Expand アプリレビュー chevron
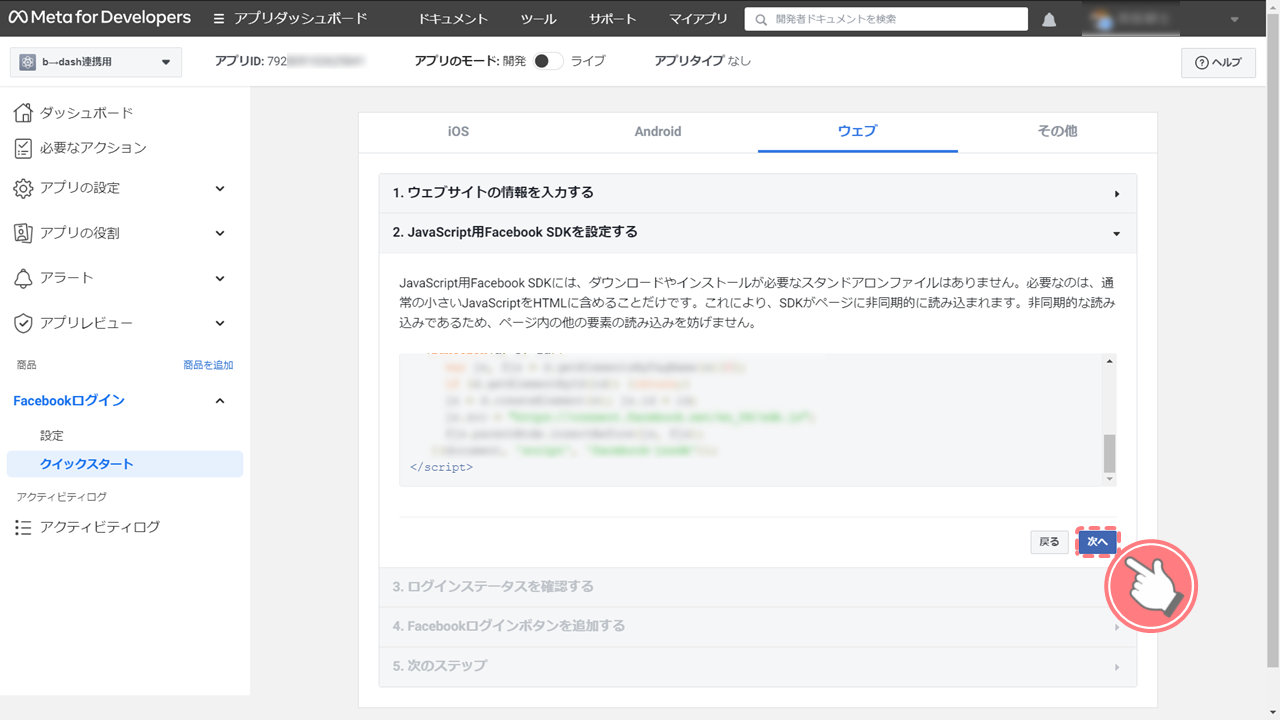The width and height of the screenshot is (1280, 720). click(x=220, y=323)
